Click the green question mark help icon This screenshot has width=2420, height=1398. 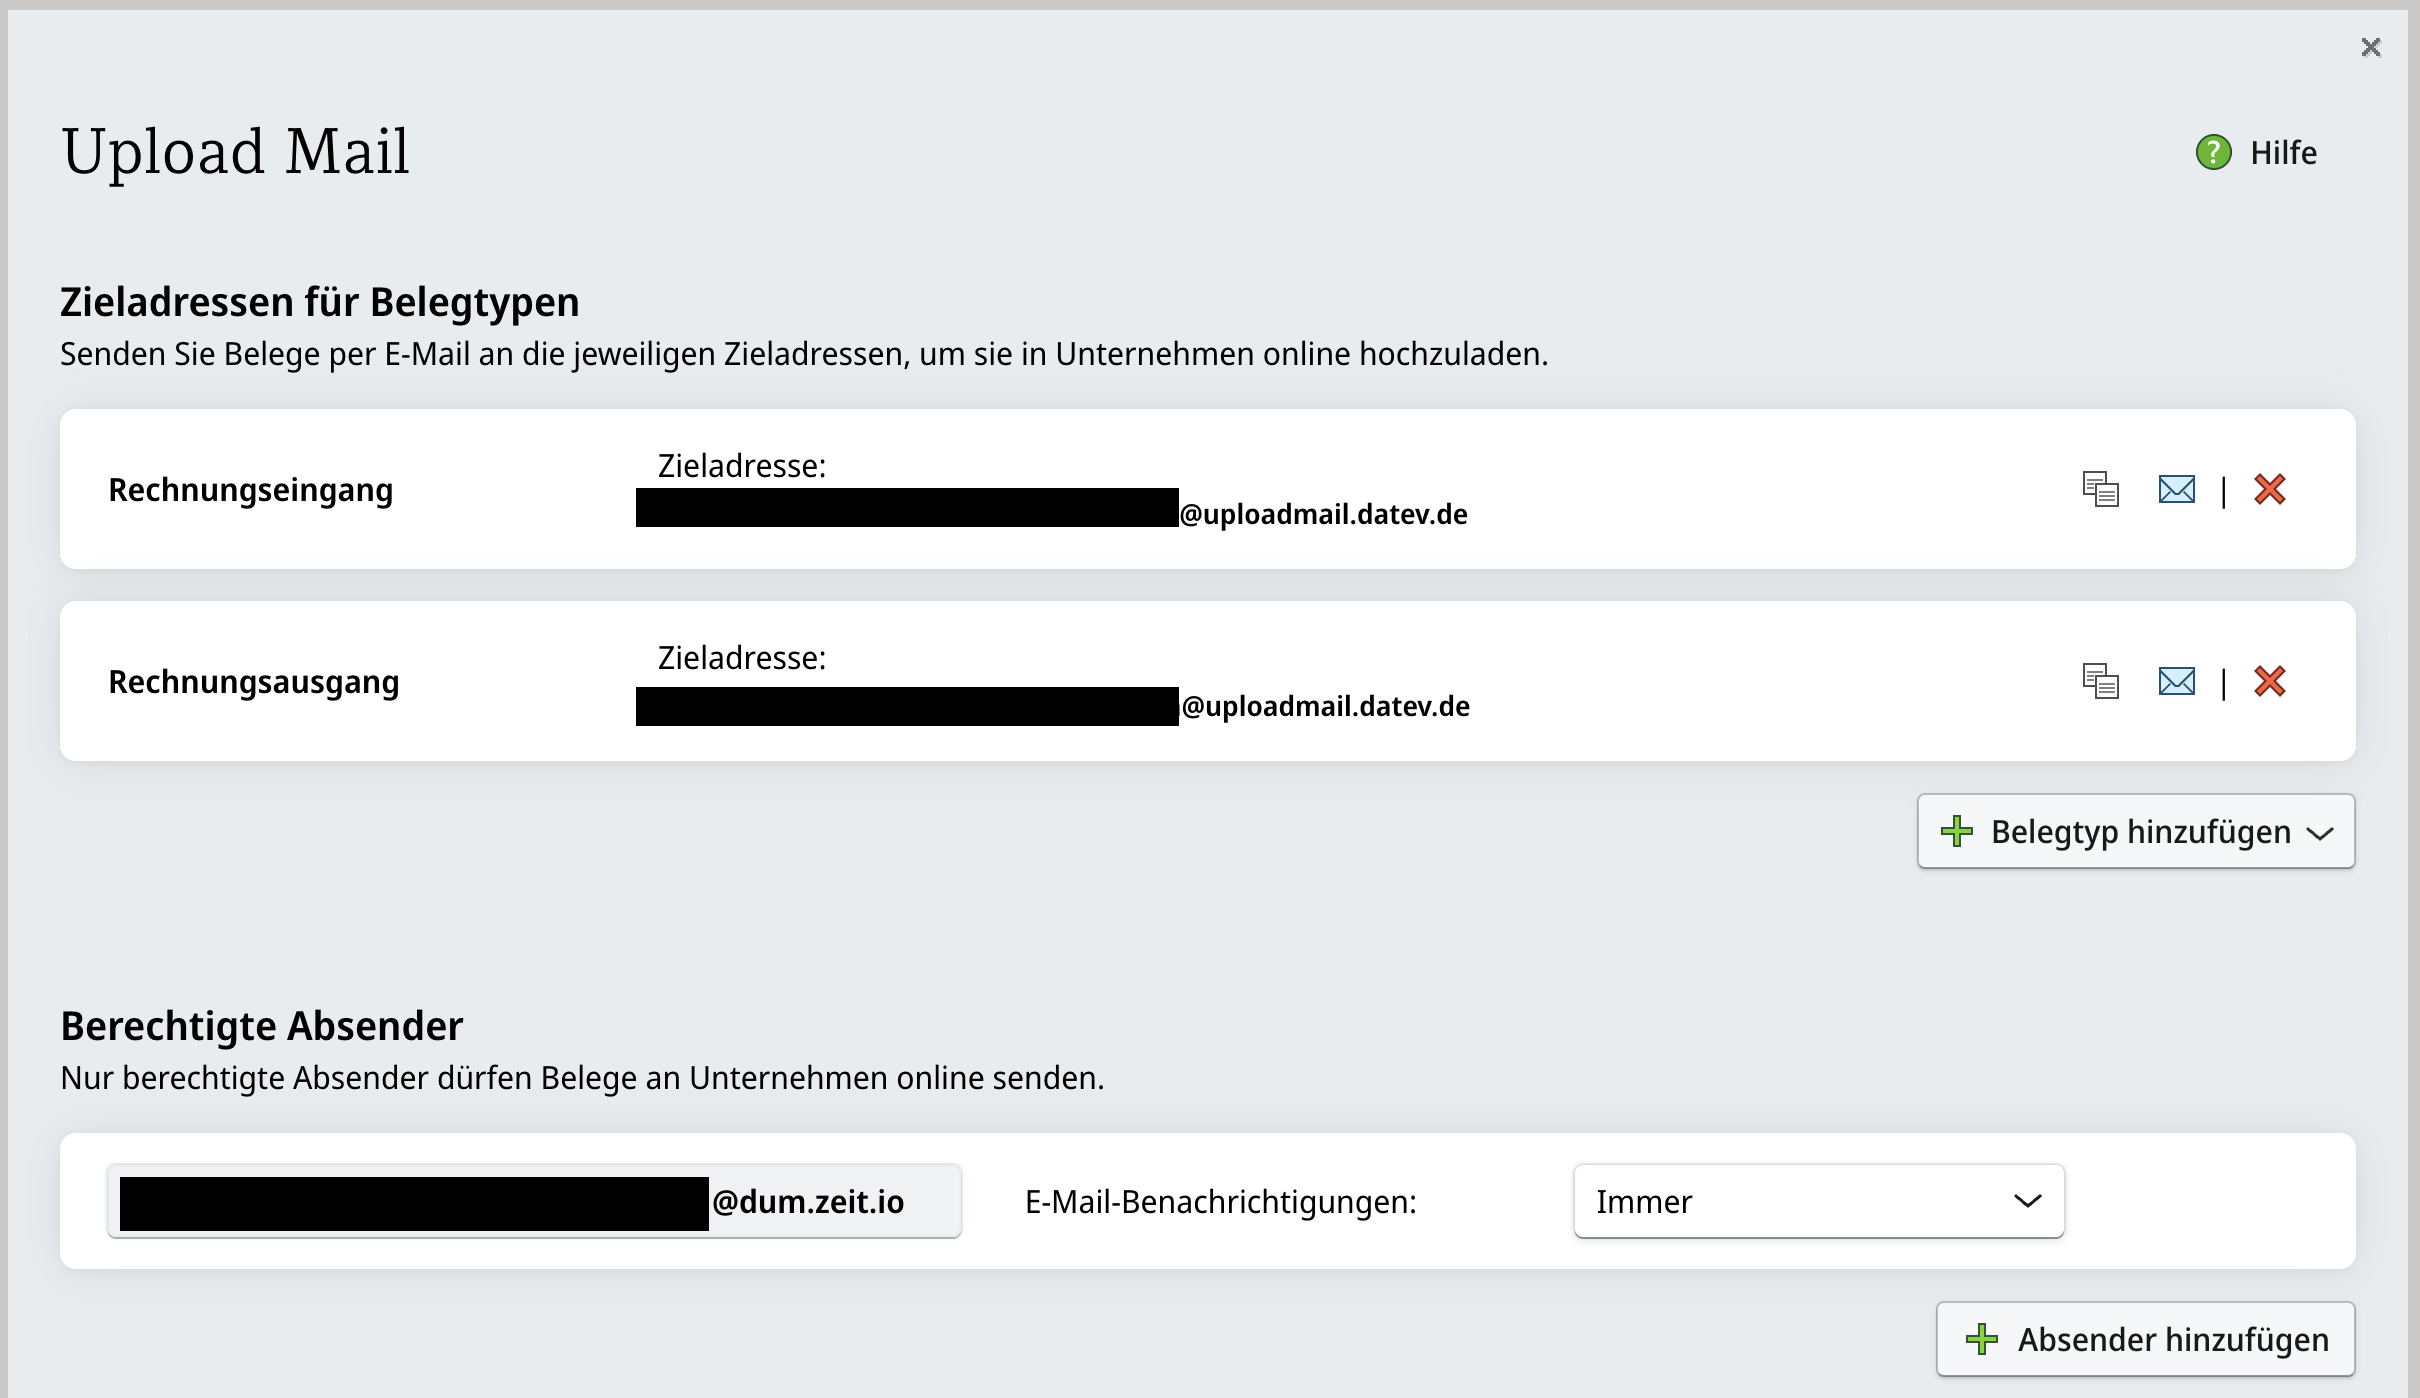[x=2212, y=152]
